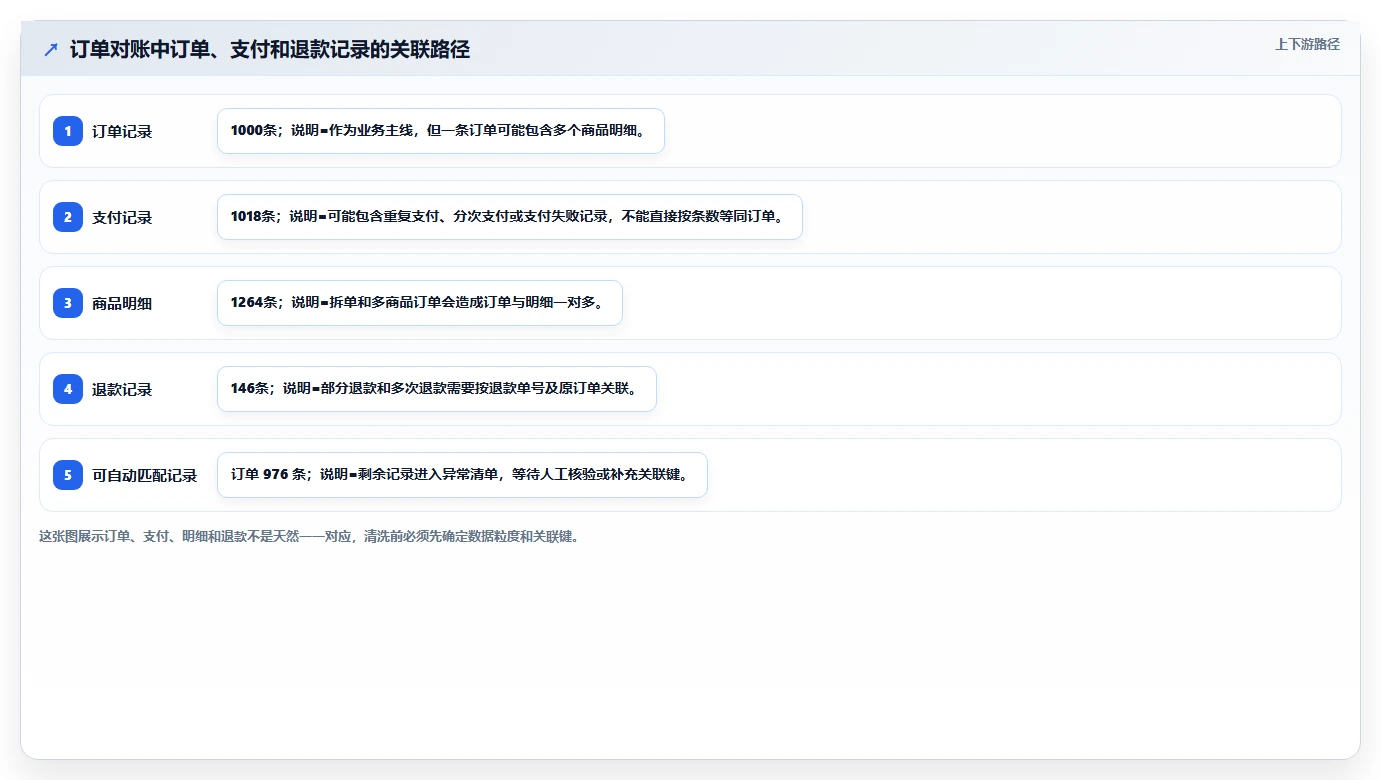Select the 可自动匹配记录 label
This screenshot has width=1381, height=780.
coord(145,476)
